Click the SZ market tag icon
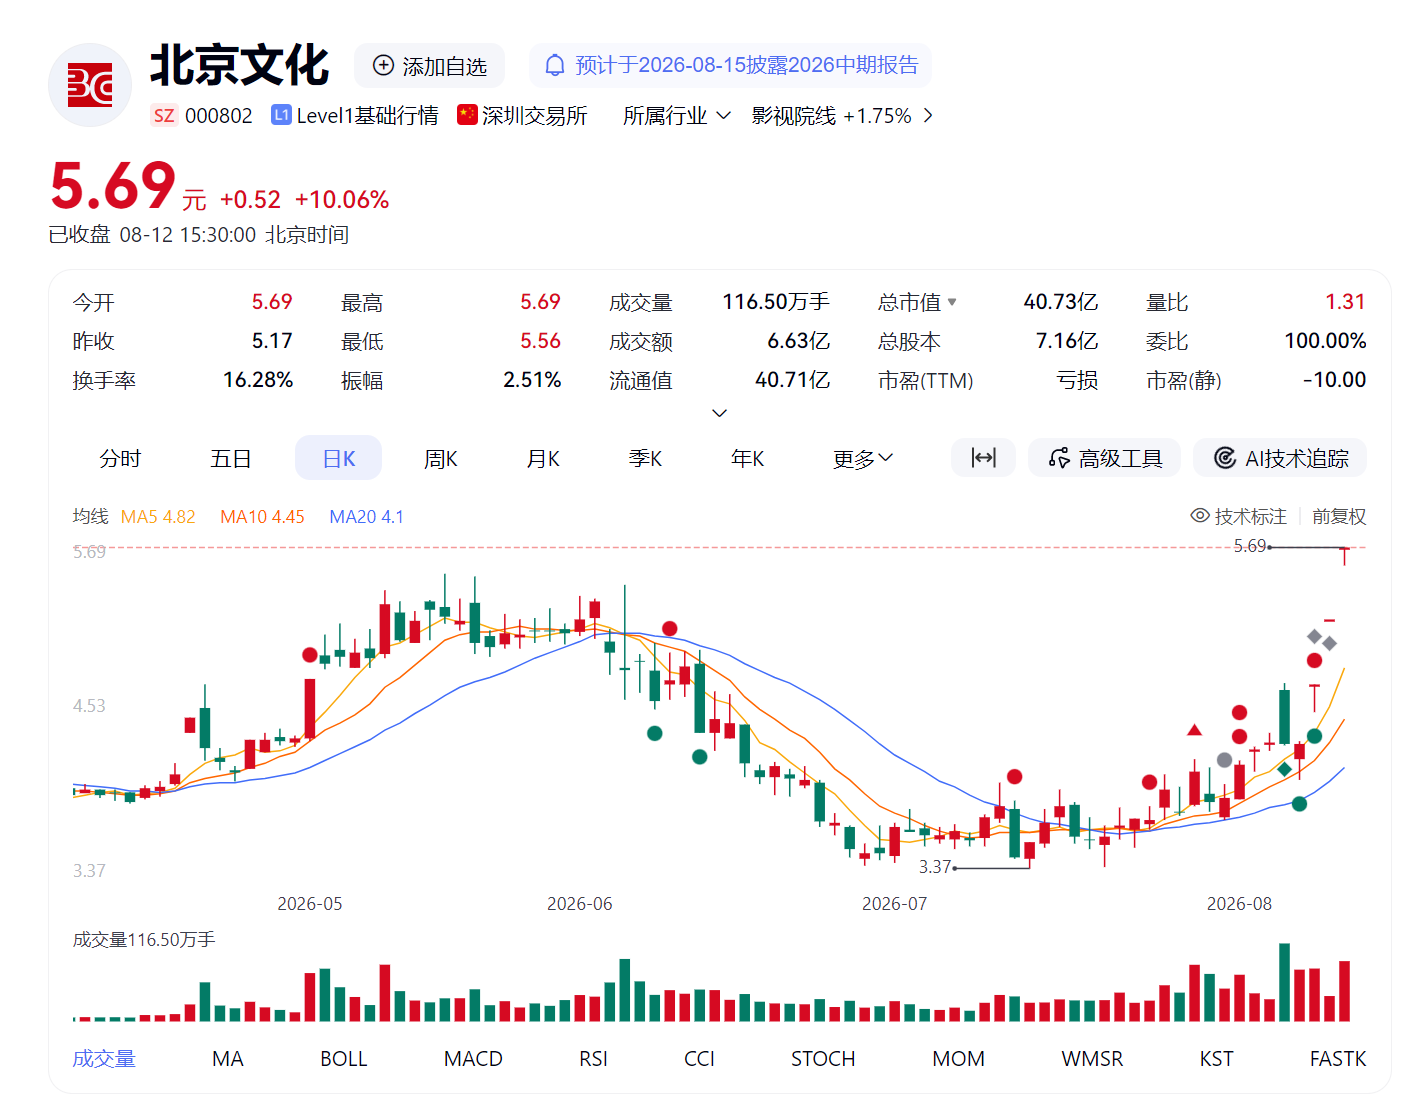This screenshot has width=1407, height=1104. [164, 115]
